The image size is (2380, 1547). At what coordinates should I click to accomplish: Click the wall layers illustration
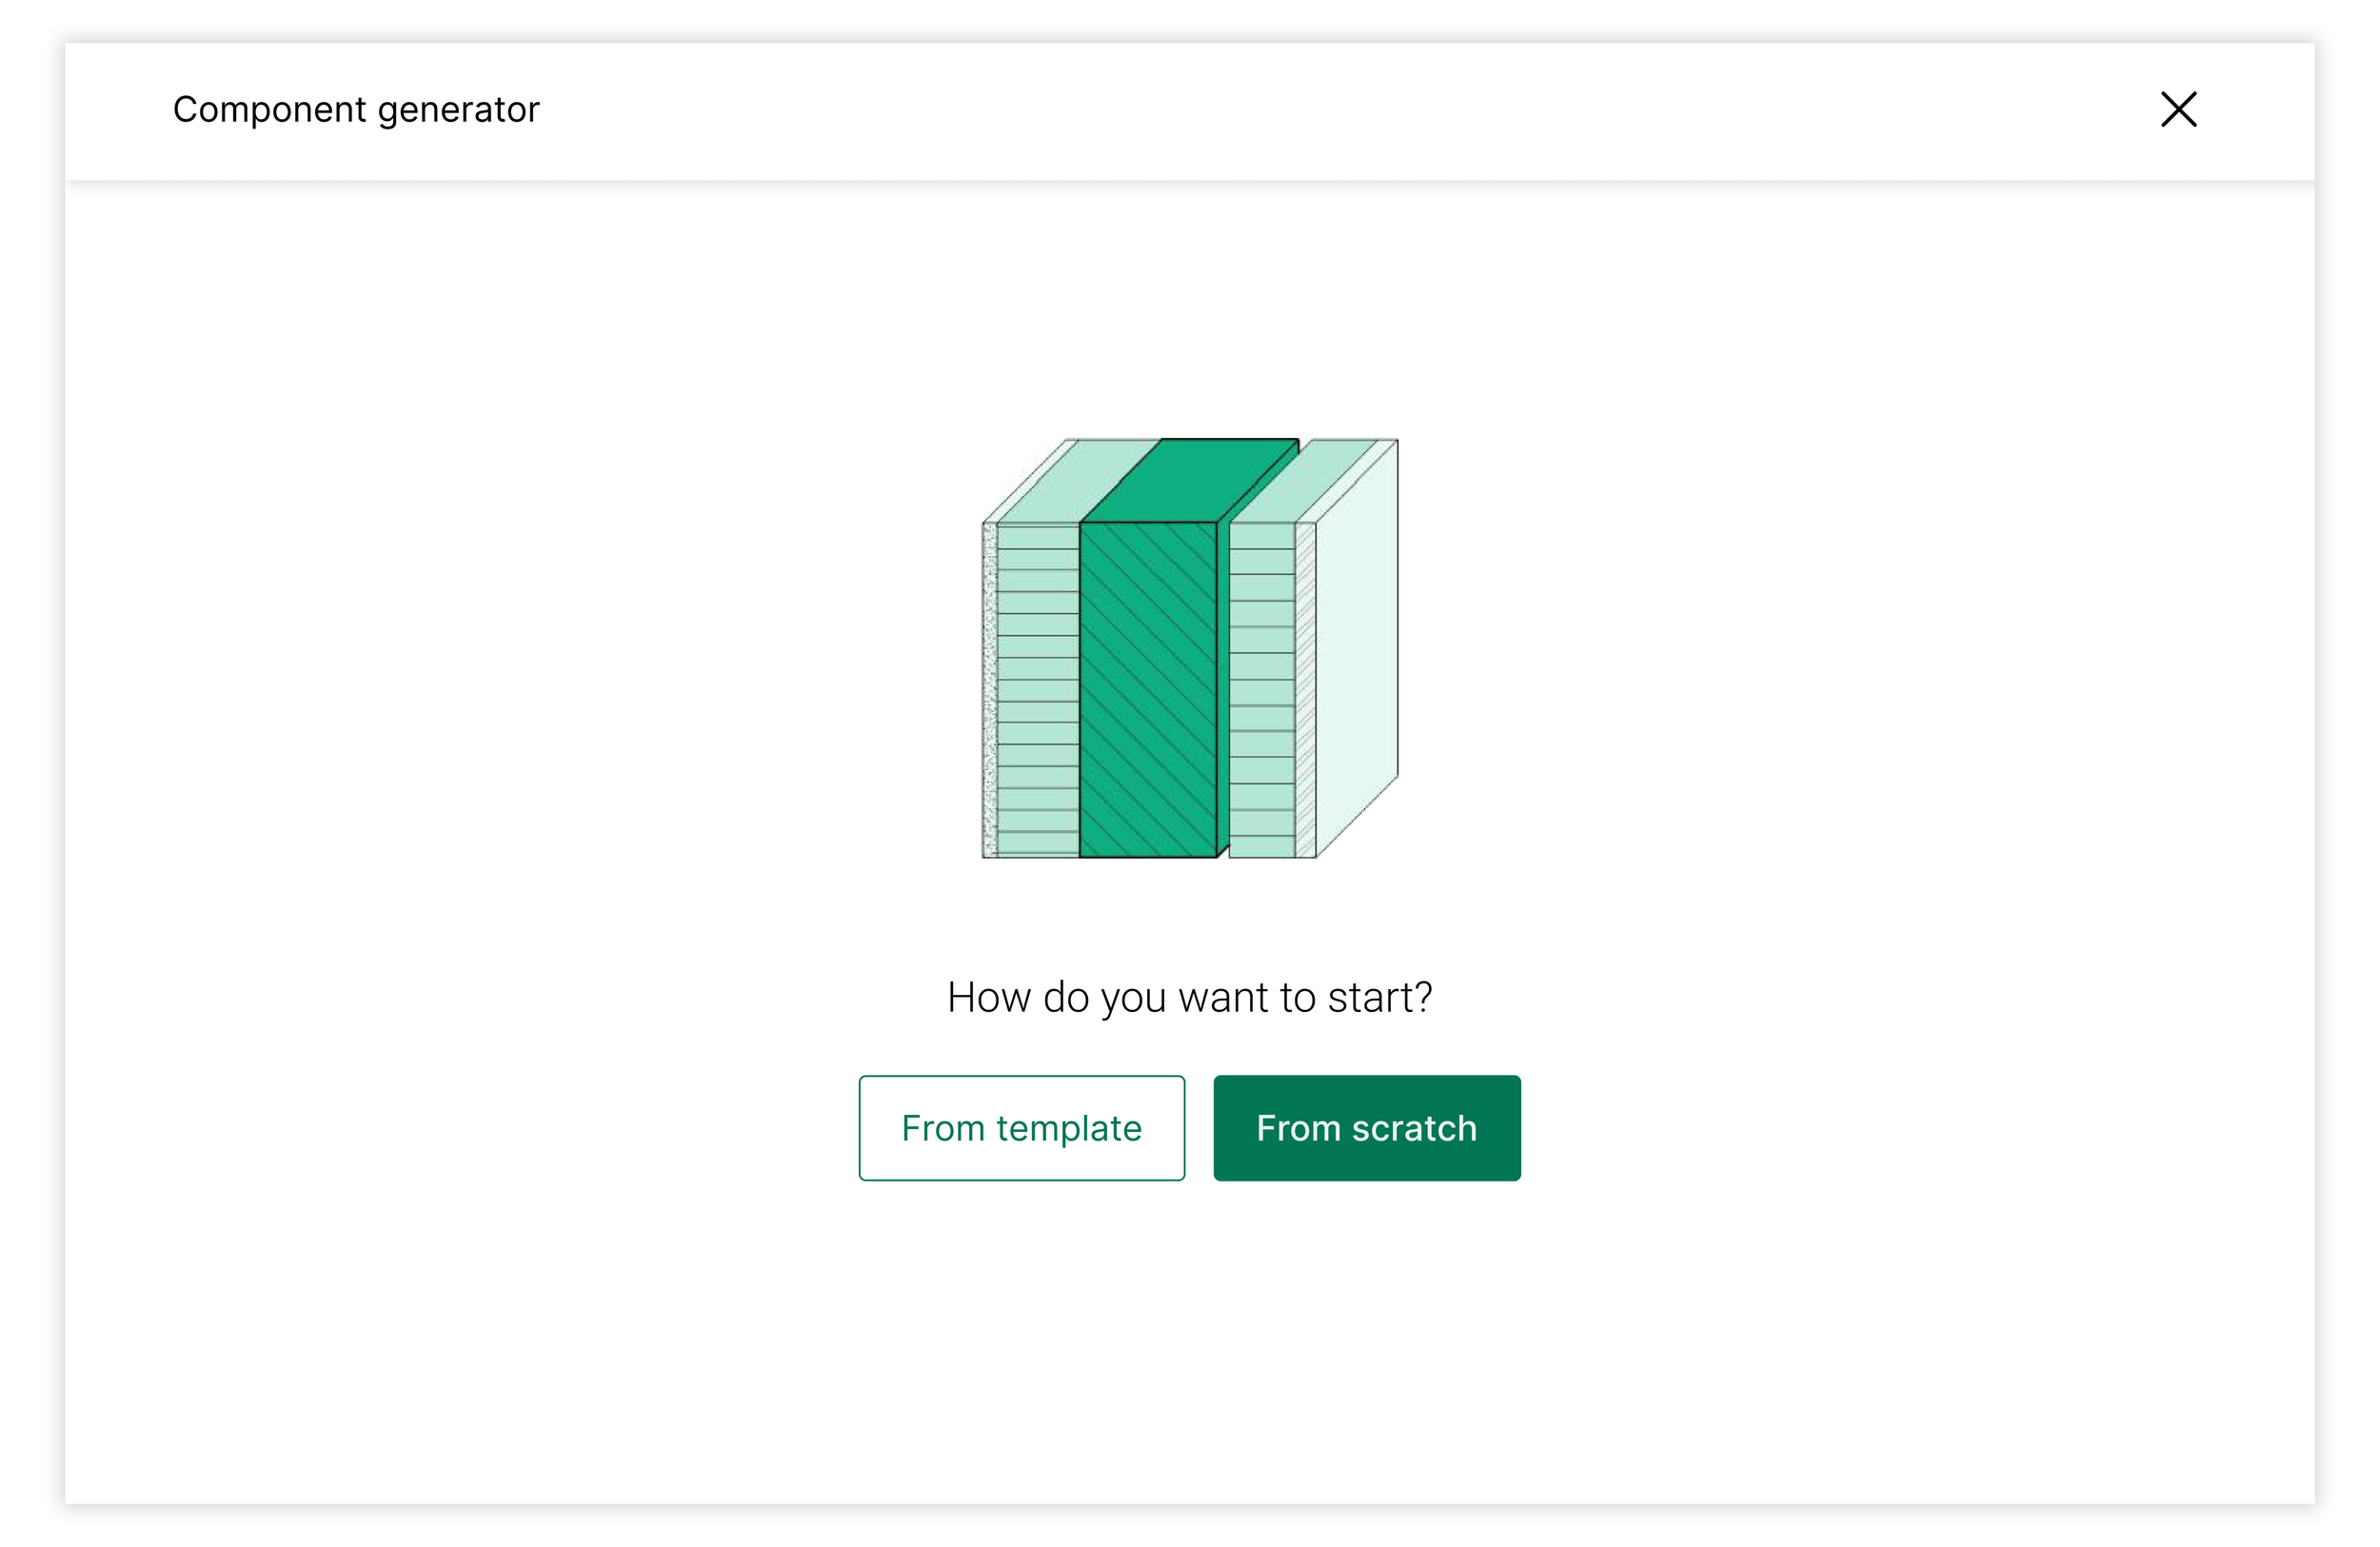[x=1189, y=648]
